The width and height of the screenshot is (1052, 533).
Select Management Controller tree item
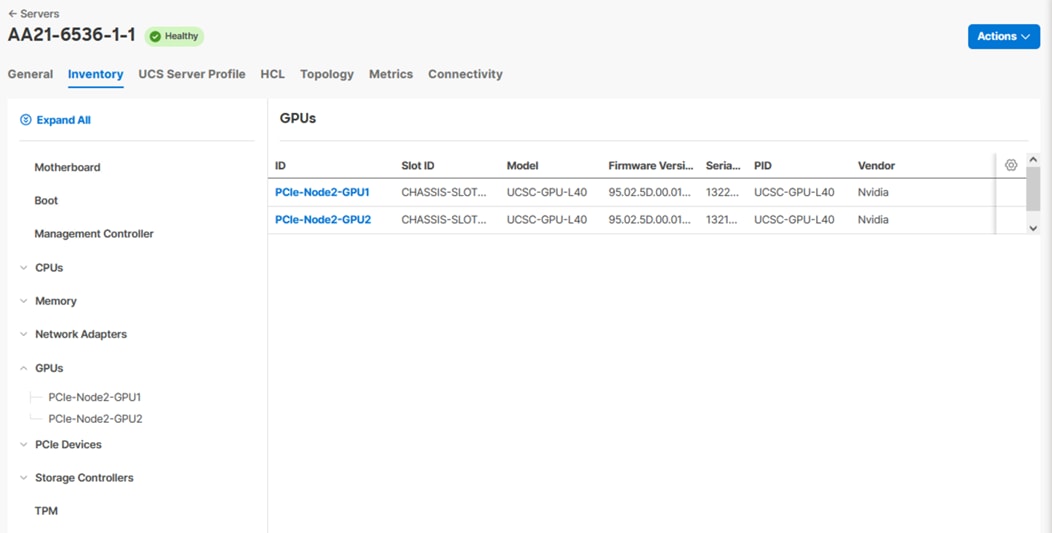pos(94,234)
